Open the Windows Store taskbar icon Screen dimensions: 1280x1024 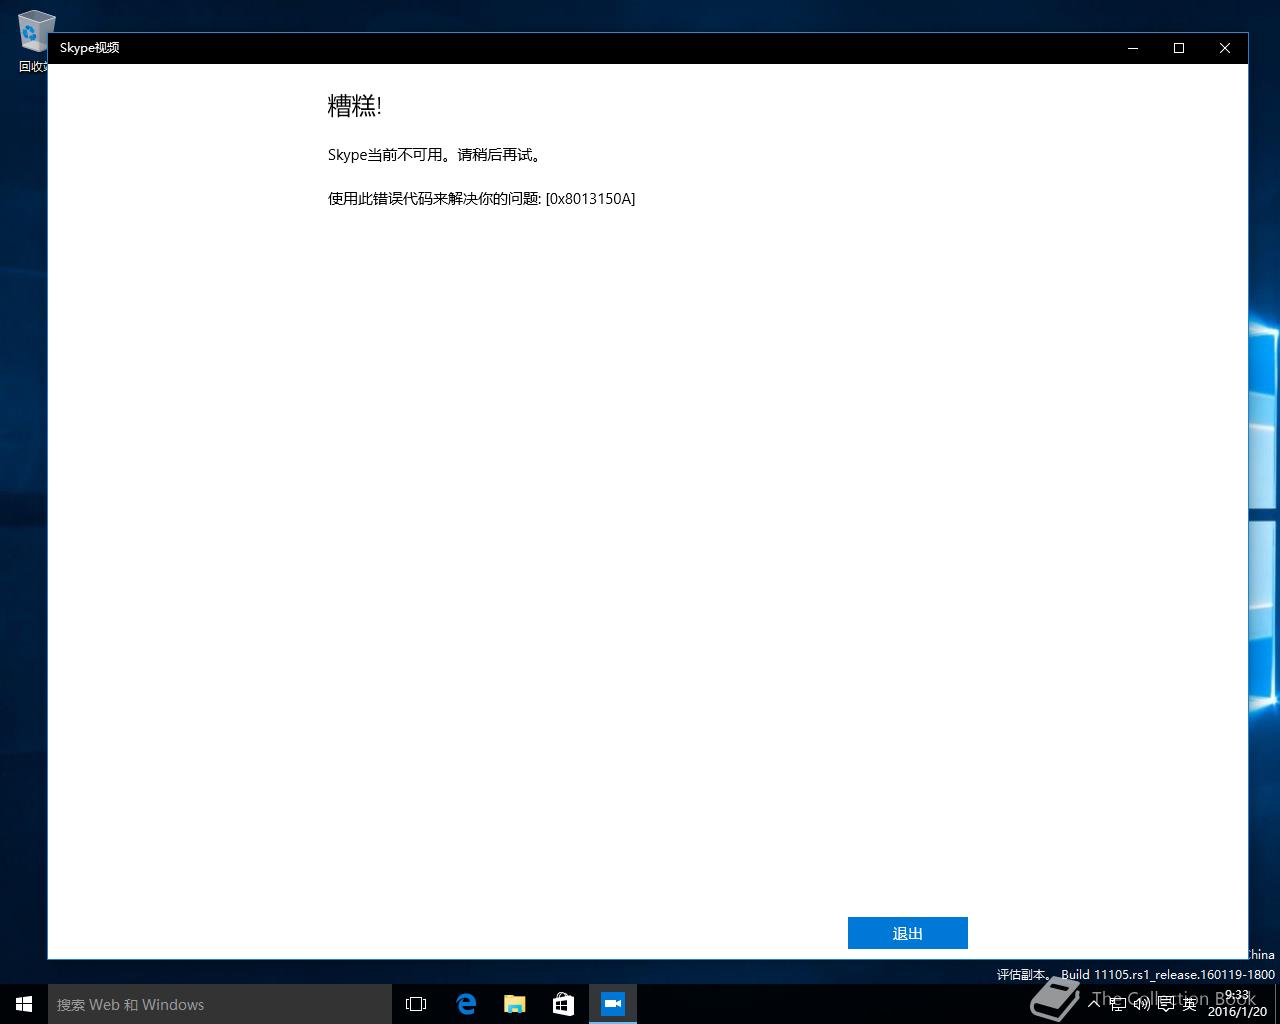click(564, 1004)
